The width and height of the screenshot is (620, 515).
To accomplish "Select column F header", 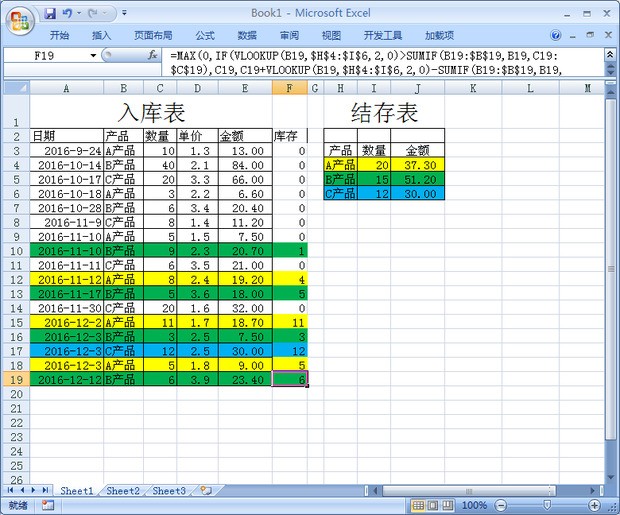I will point(289,88).
